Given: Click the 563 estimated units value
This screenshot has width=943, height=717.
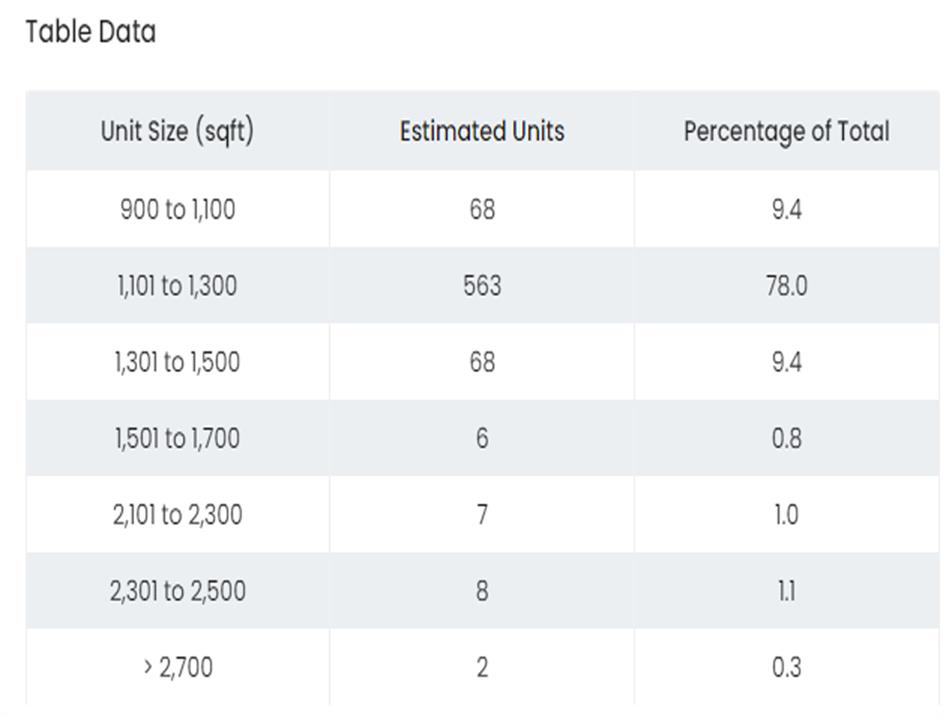Looking at the screenshot, I should click(x=481, y=286).
